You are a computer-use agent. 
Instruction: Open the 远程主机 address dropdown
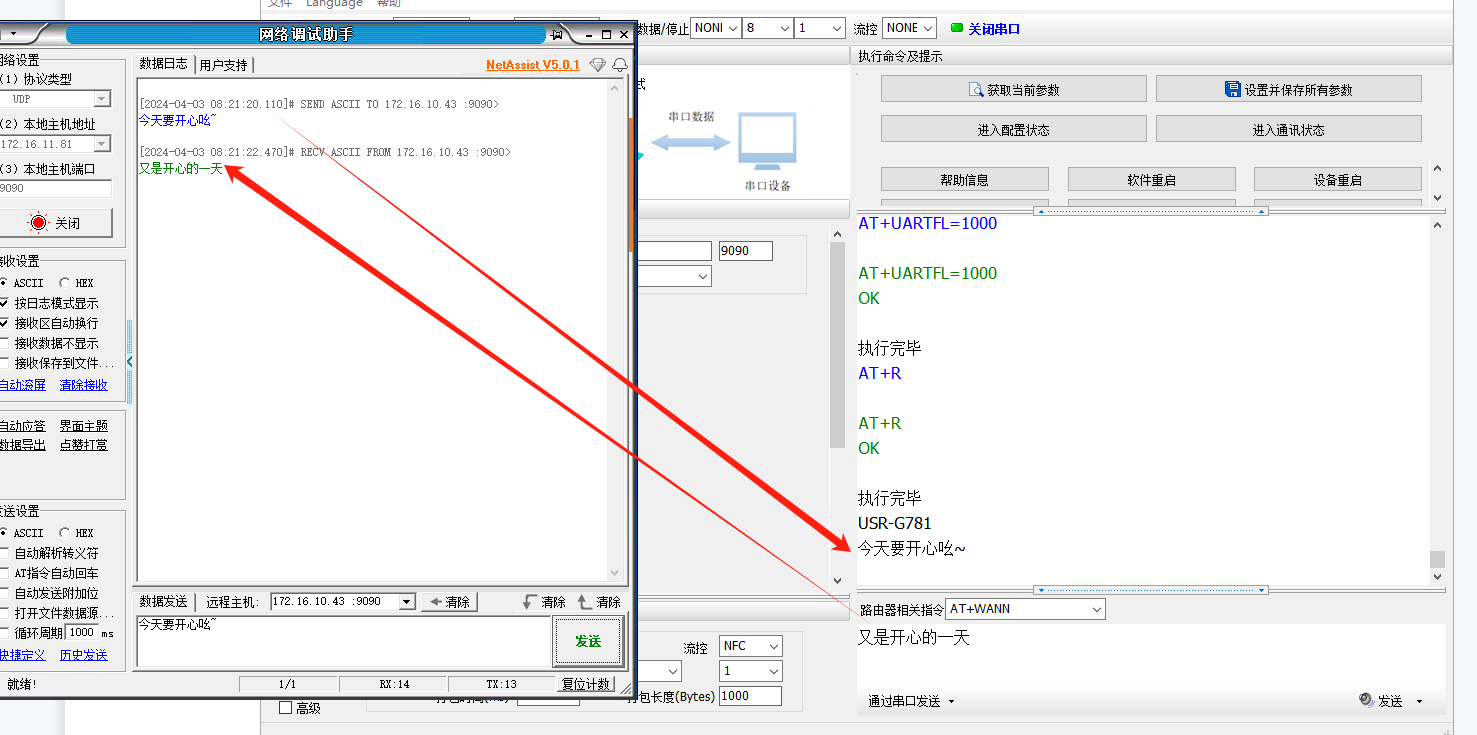click(406, 602)
